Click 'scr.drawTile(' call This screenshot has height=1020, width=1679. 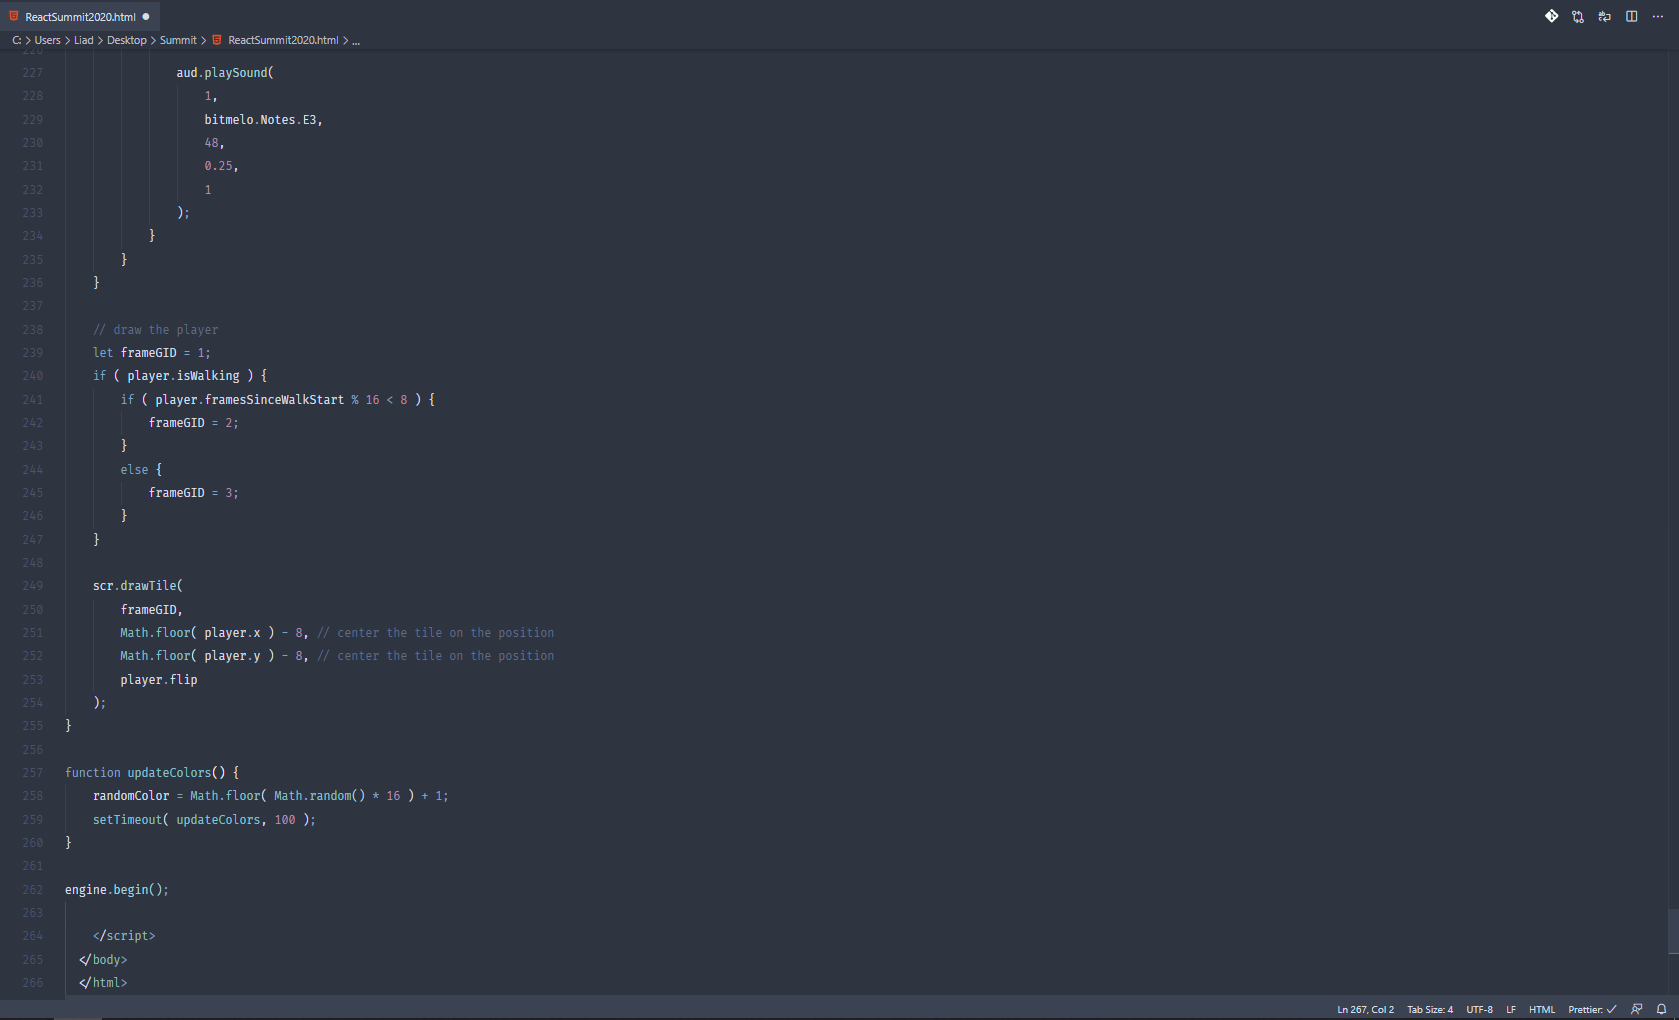[138, 586]
